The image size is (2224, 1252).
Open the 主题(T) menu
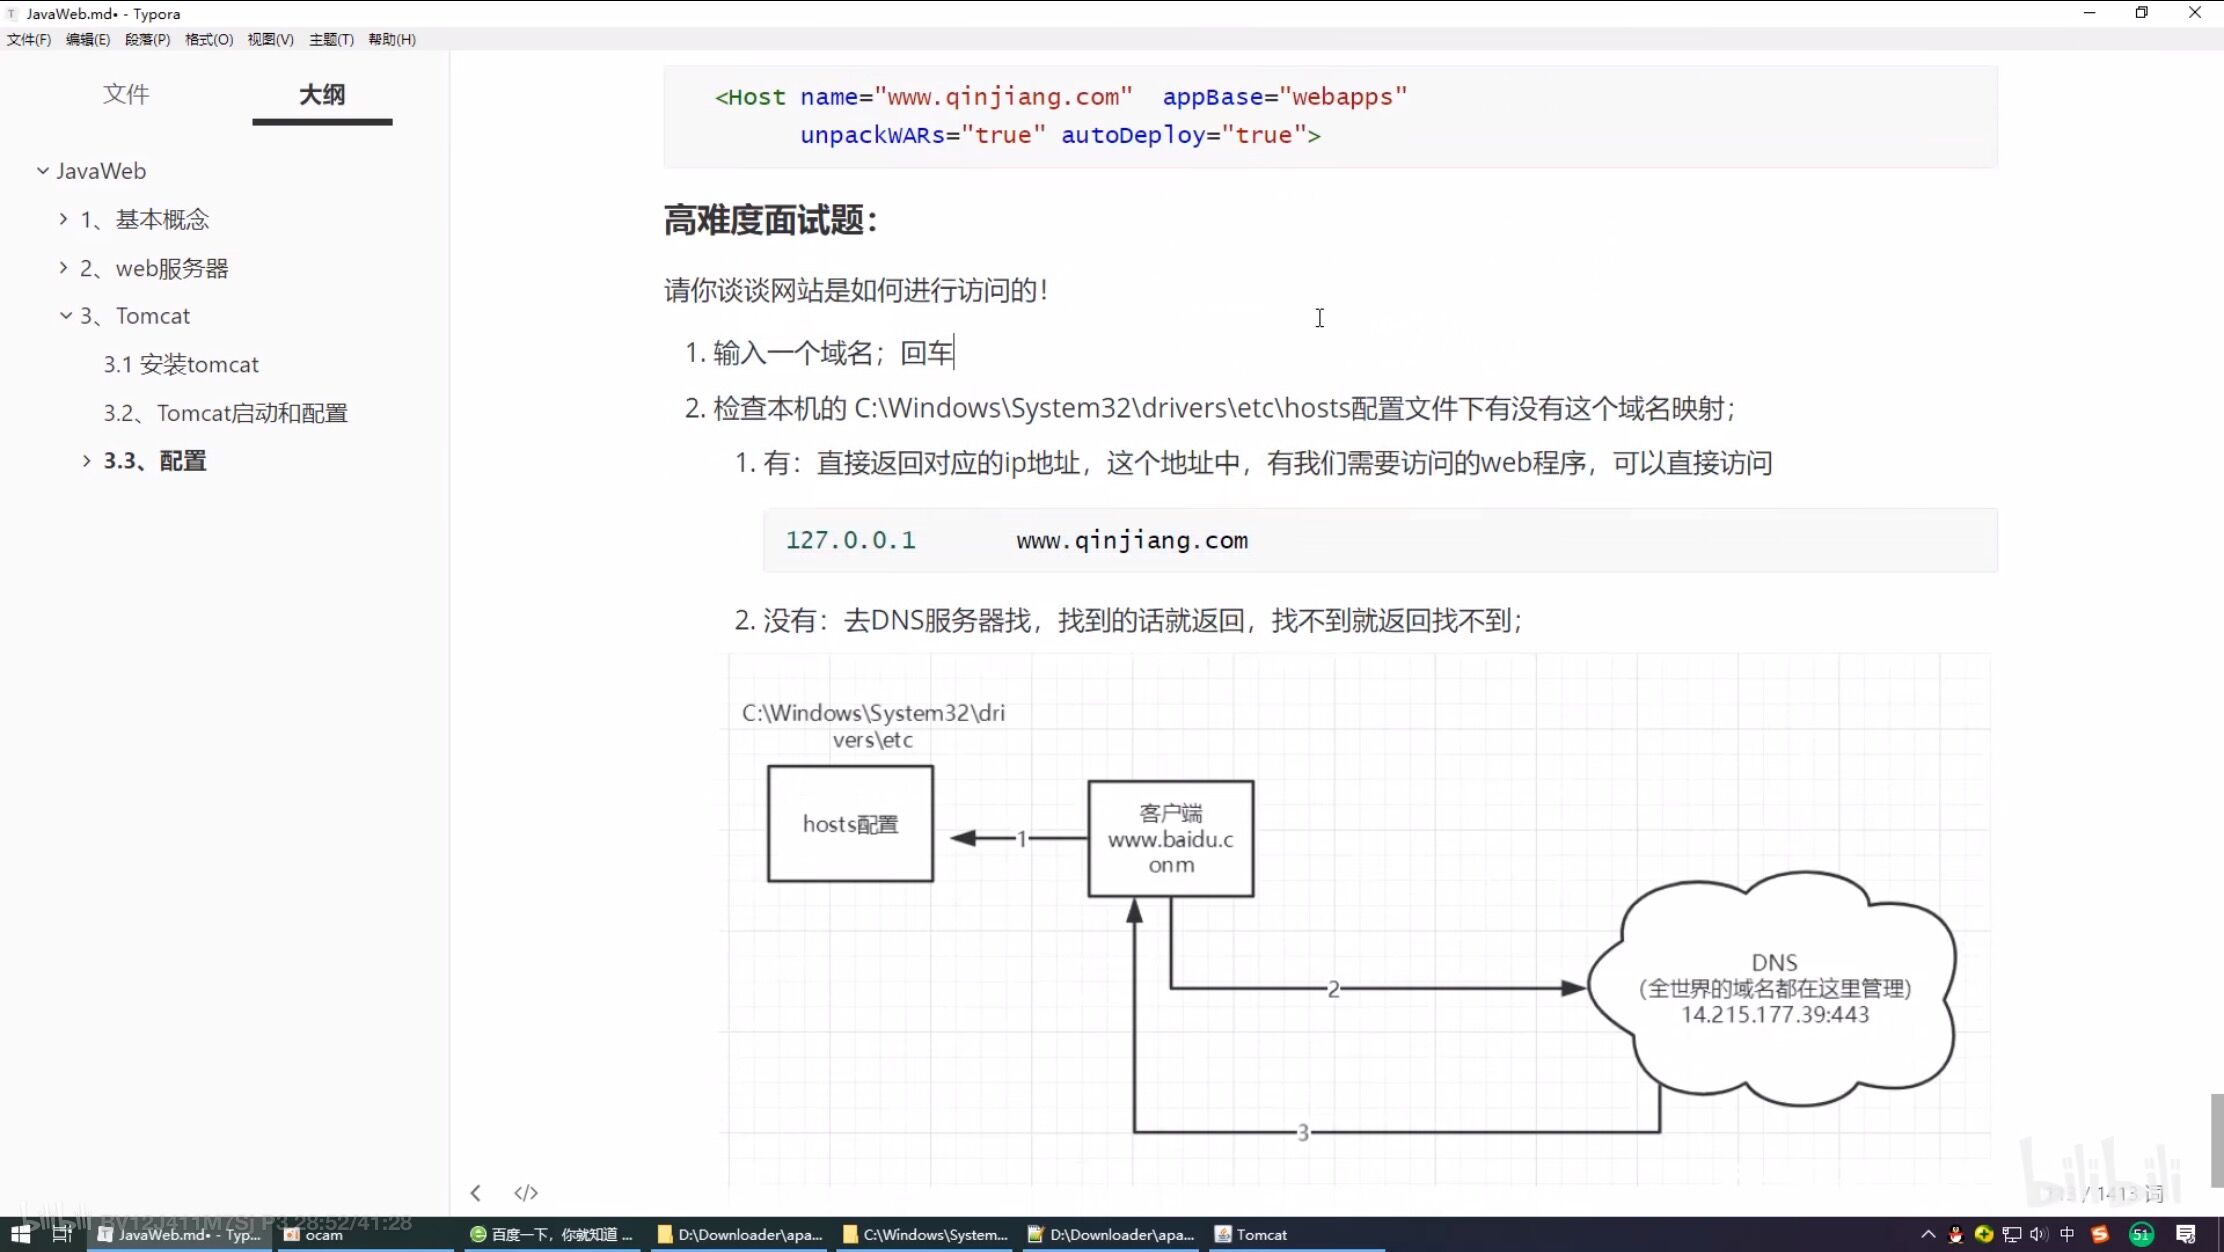[331, 39]
